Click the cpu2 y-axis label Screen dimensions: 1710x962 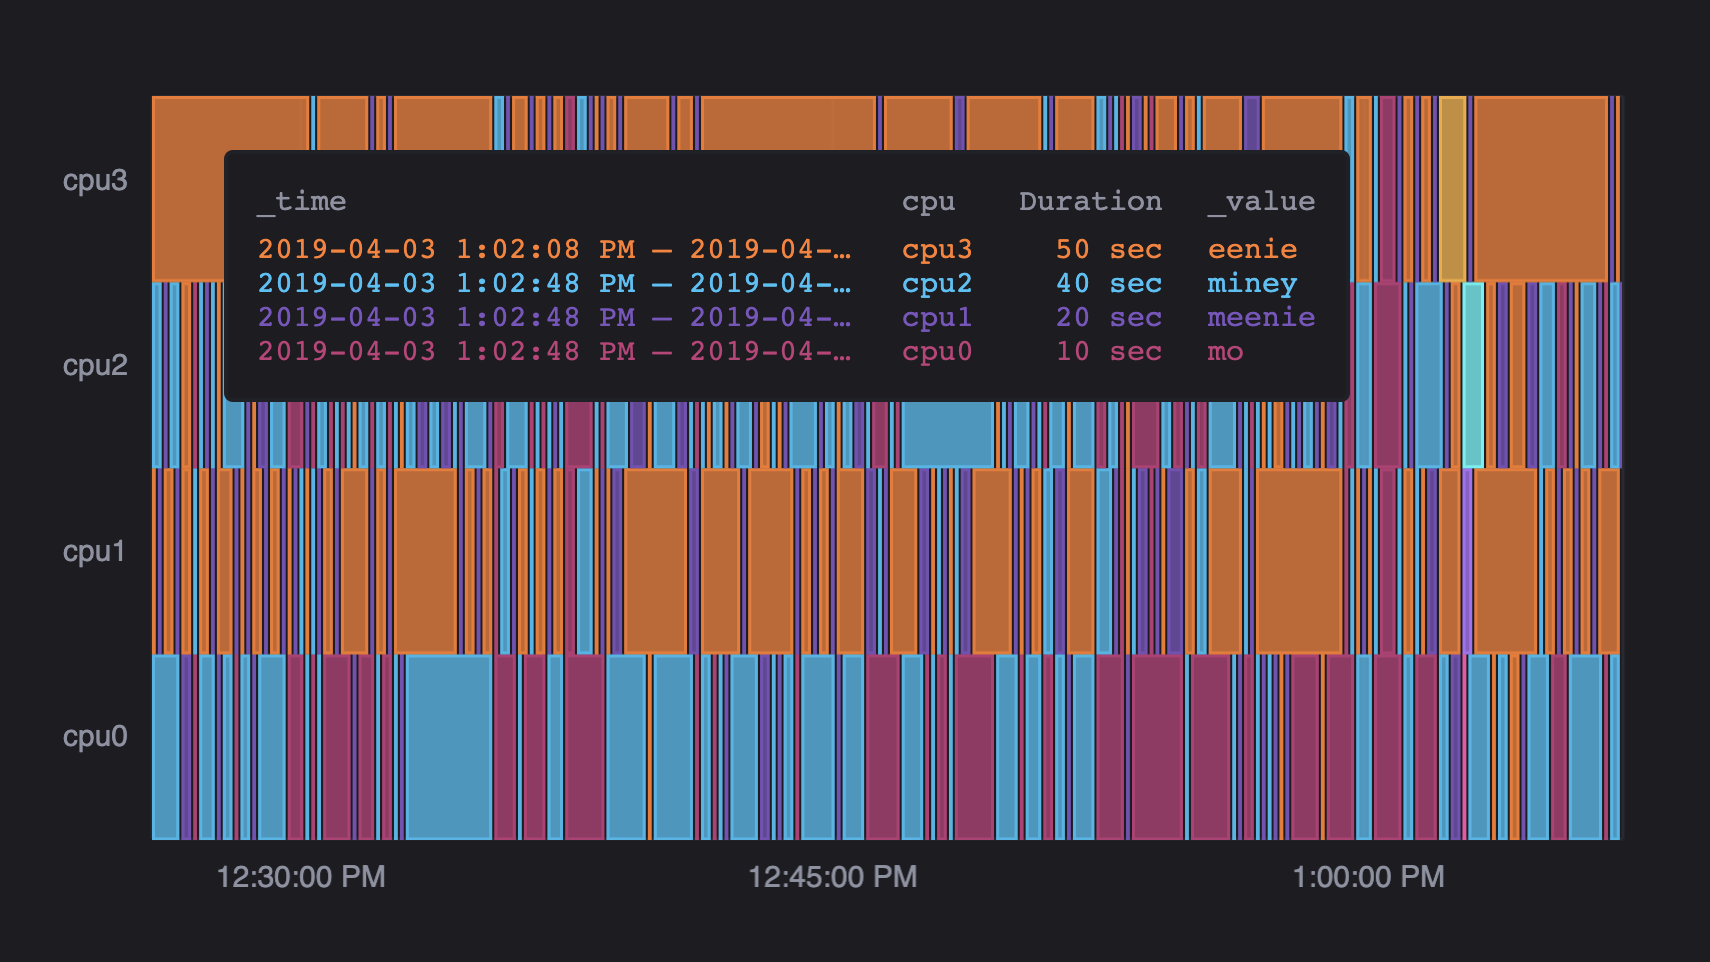tap(95, 366)
